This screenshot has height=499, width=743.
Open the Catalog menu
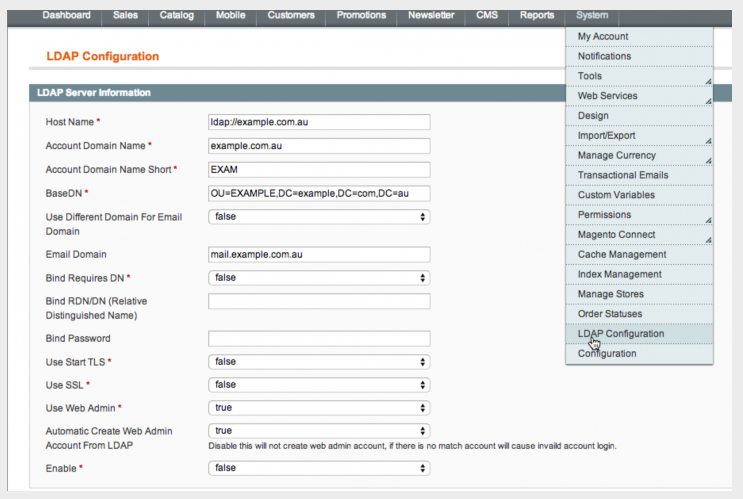(176, 15)
